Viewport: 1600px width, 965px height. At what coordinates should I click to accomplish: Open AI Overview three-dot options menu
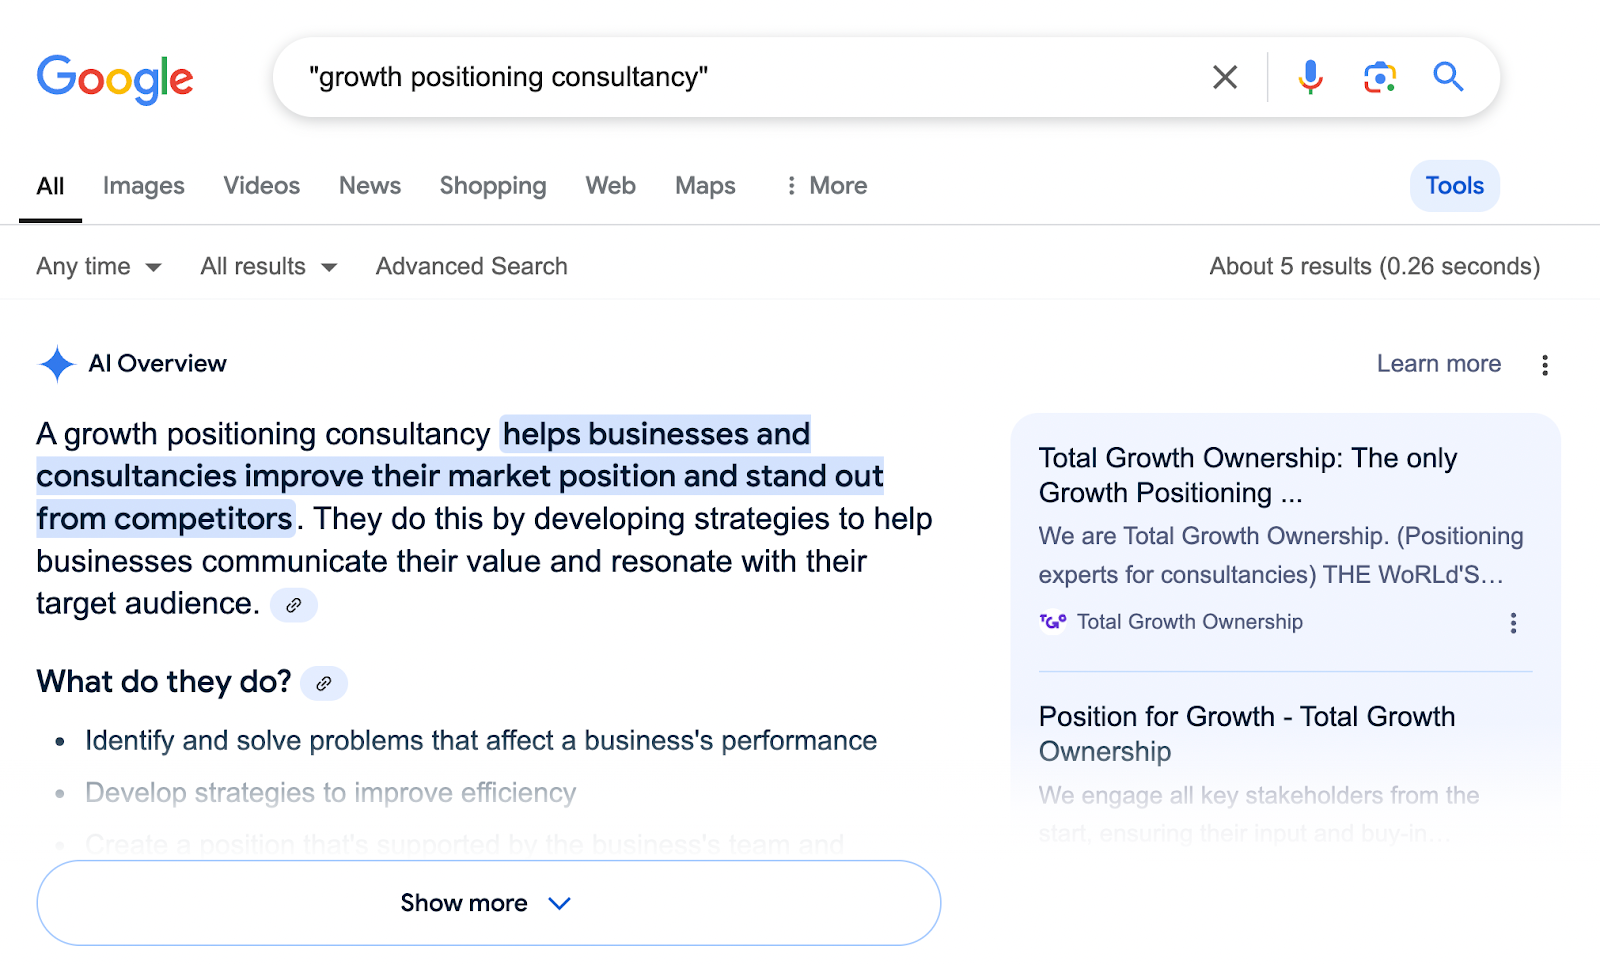(1545, 365)
